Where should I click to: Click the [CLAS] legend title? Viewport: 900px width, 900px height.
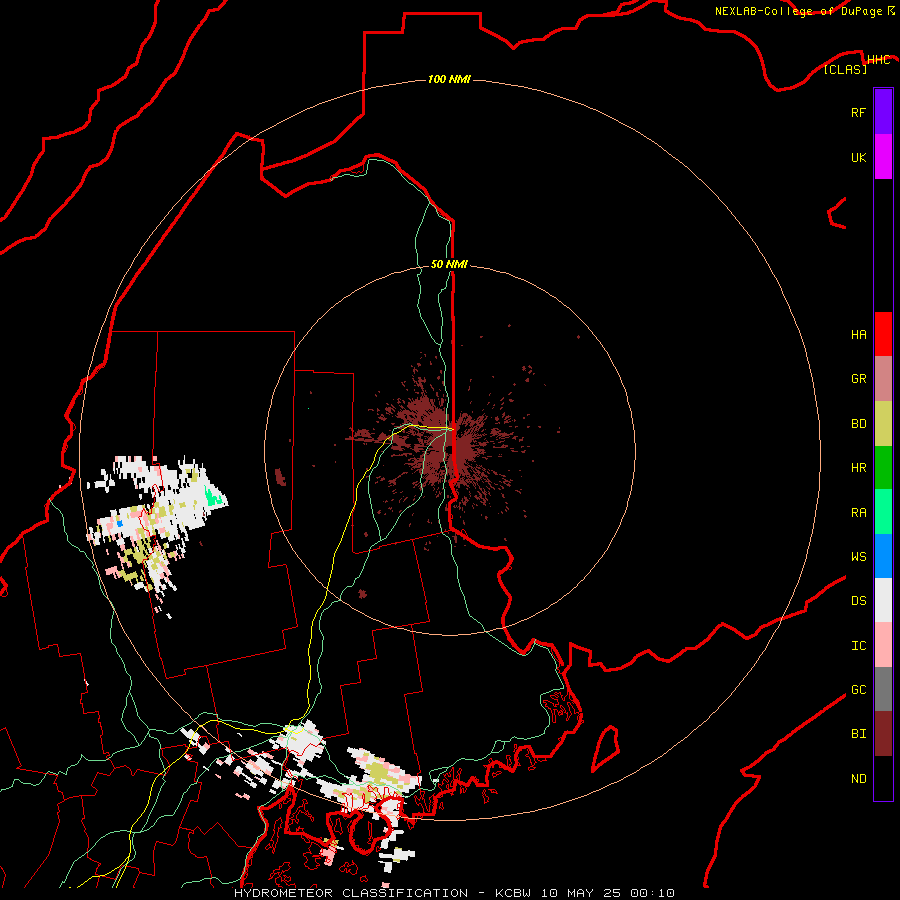[845, 69]
